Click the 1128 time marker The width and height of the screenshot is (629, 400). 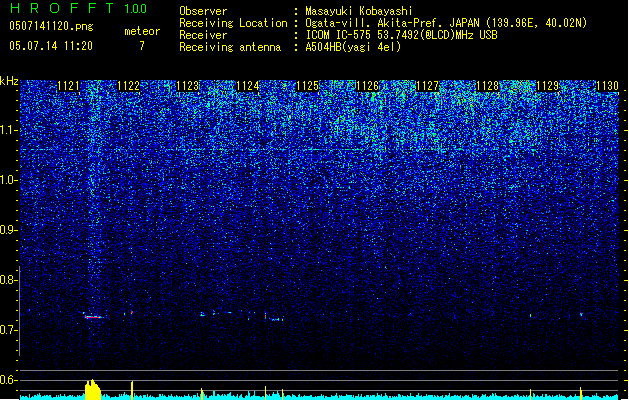tap(487, 86)
